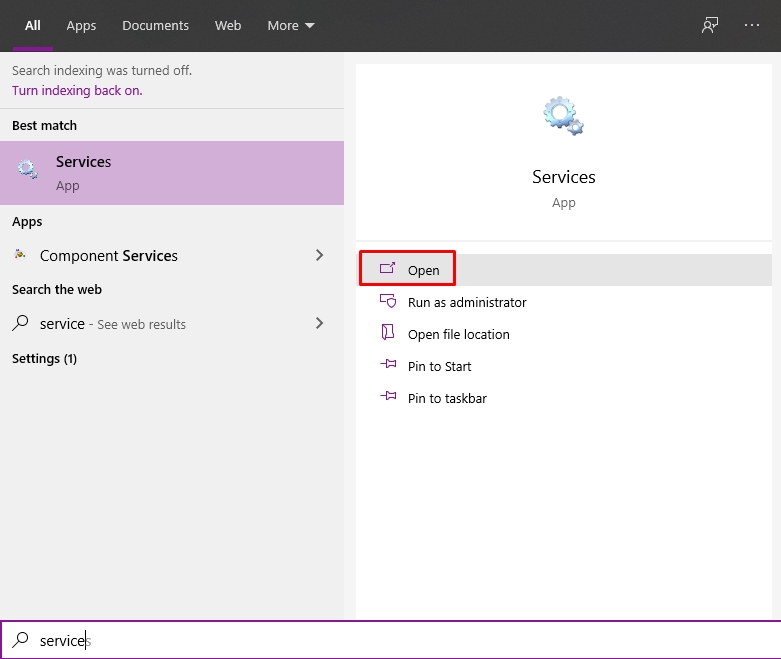Select the Settings (1) results group
This screenshot has height=659, width=781.
click(x=44, y=359)
